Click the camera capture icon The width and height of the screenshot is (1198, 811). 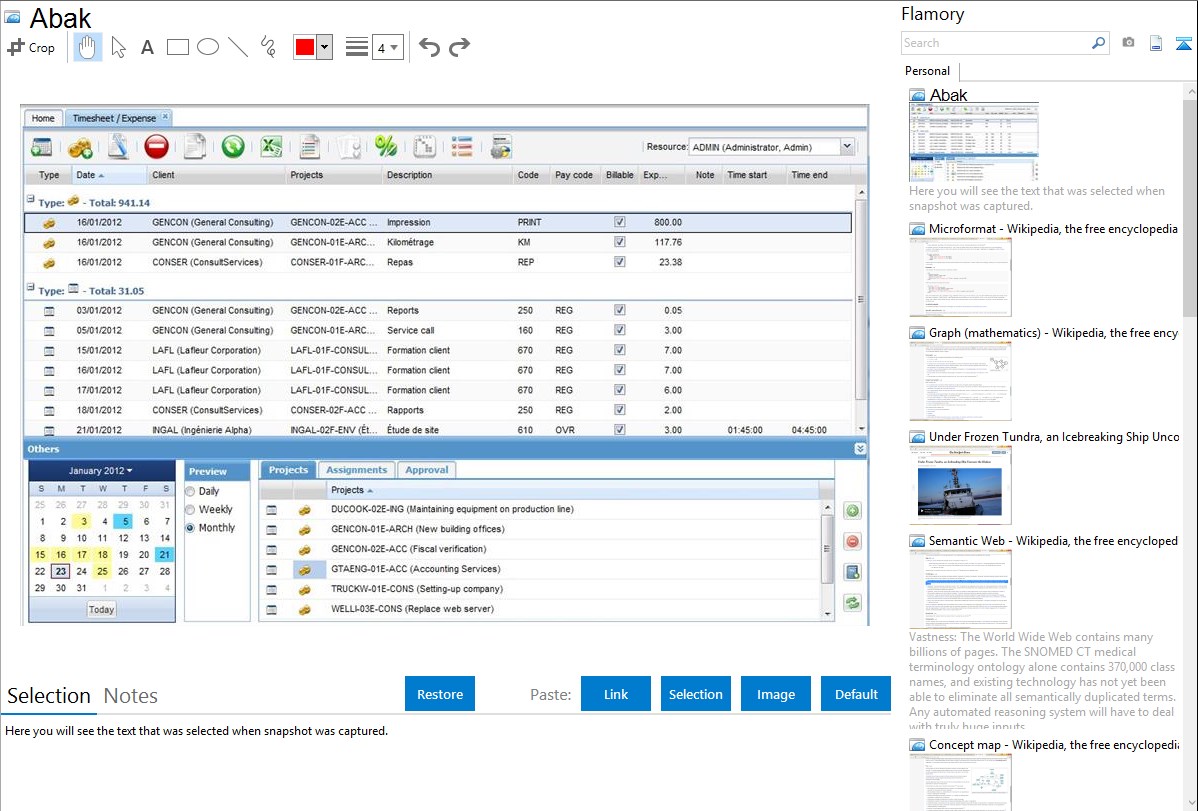point(1128,43)
